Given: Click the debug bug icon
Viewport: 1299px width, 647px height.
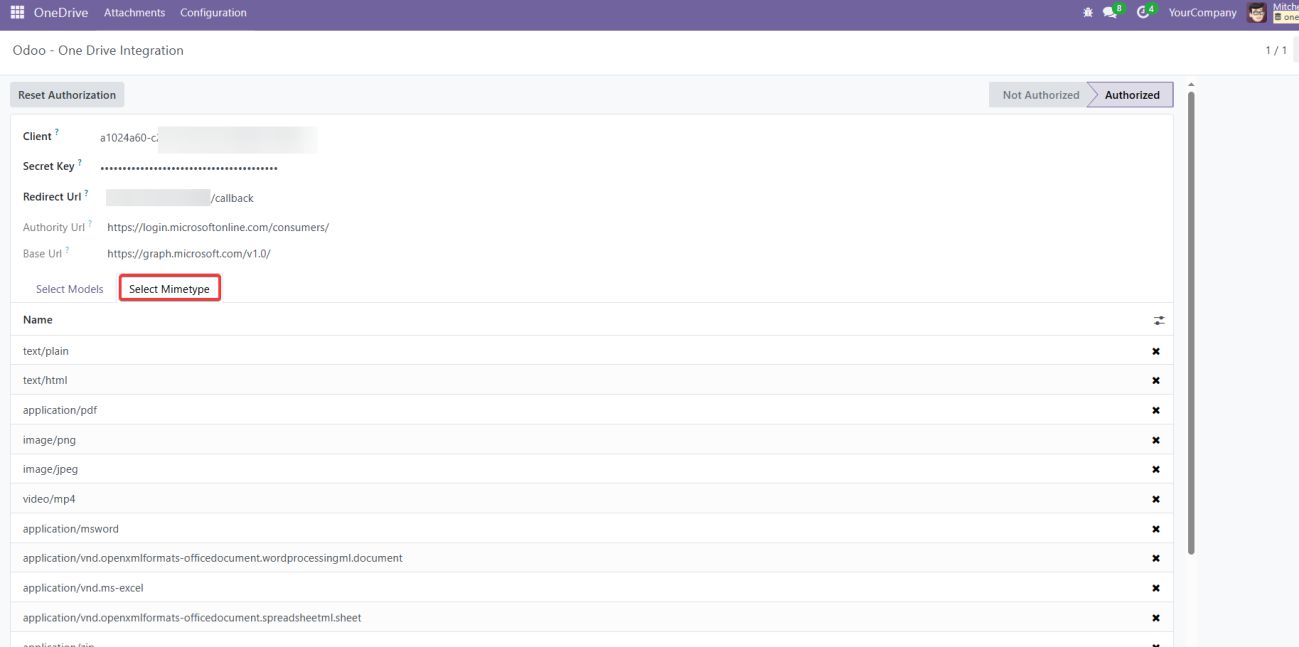Looking at the screenshot, I should coord(1088,13).
